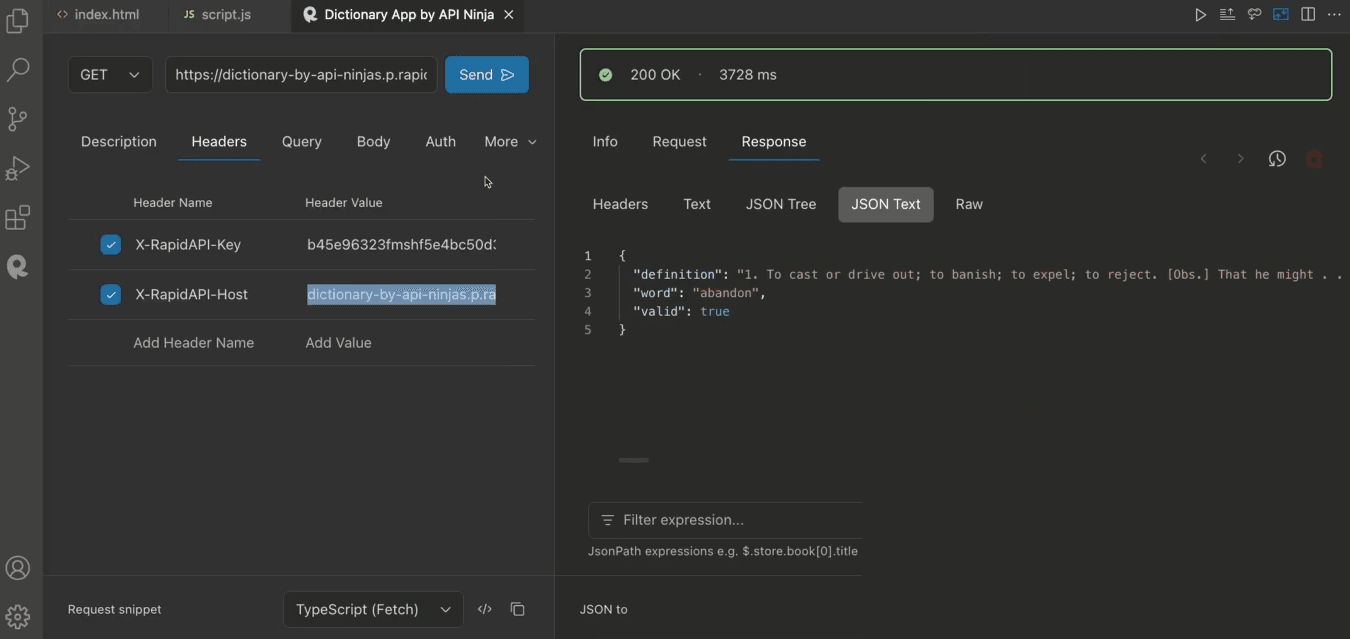Go to previous response arrow
Viewport: 1350px width, 639px height.
tap(1204, 159)
